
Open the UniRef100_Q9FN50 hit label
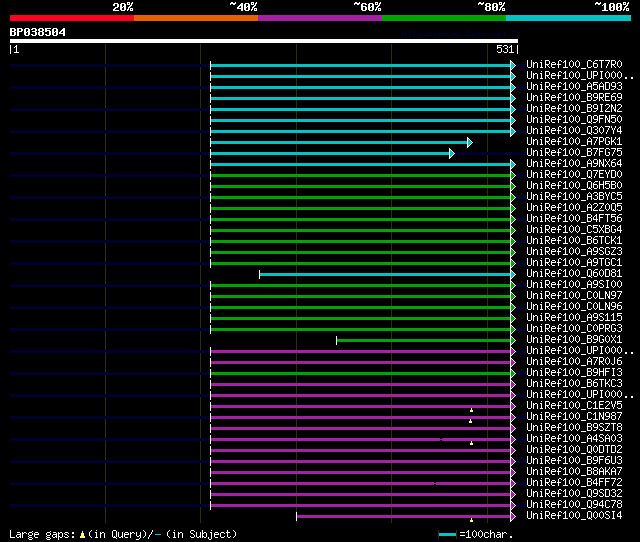click(574, 120)
